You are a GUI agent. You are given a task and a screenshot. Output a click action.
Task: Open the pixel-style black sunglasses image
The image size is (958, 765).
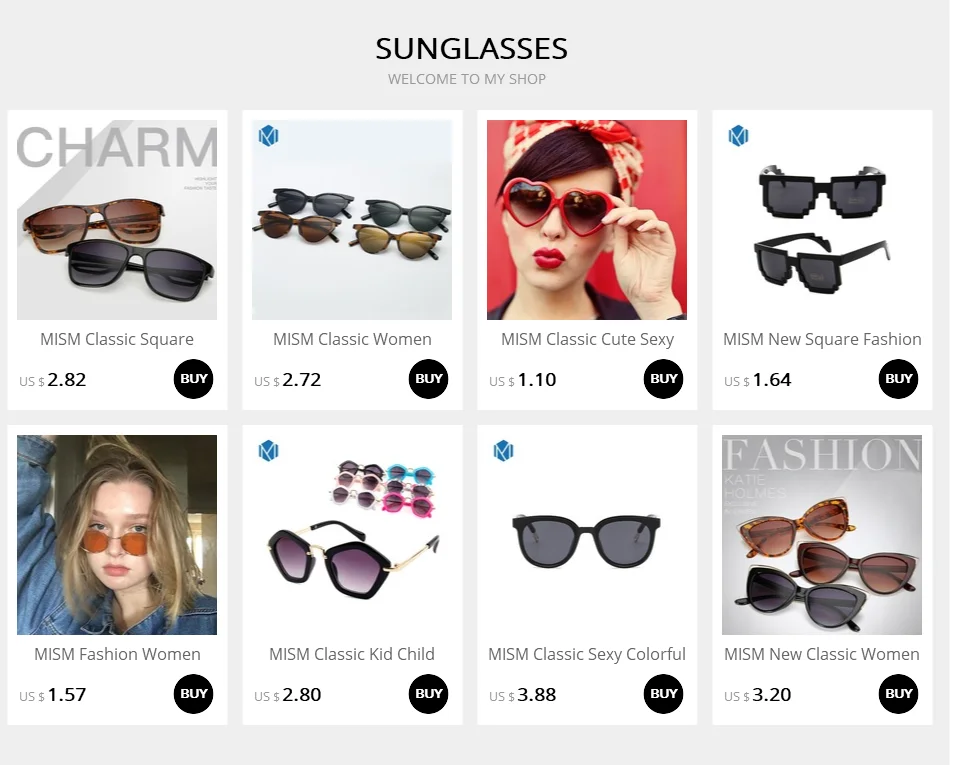coord(822,219)
